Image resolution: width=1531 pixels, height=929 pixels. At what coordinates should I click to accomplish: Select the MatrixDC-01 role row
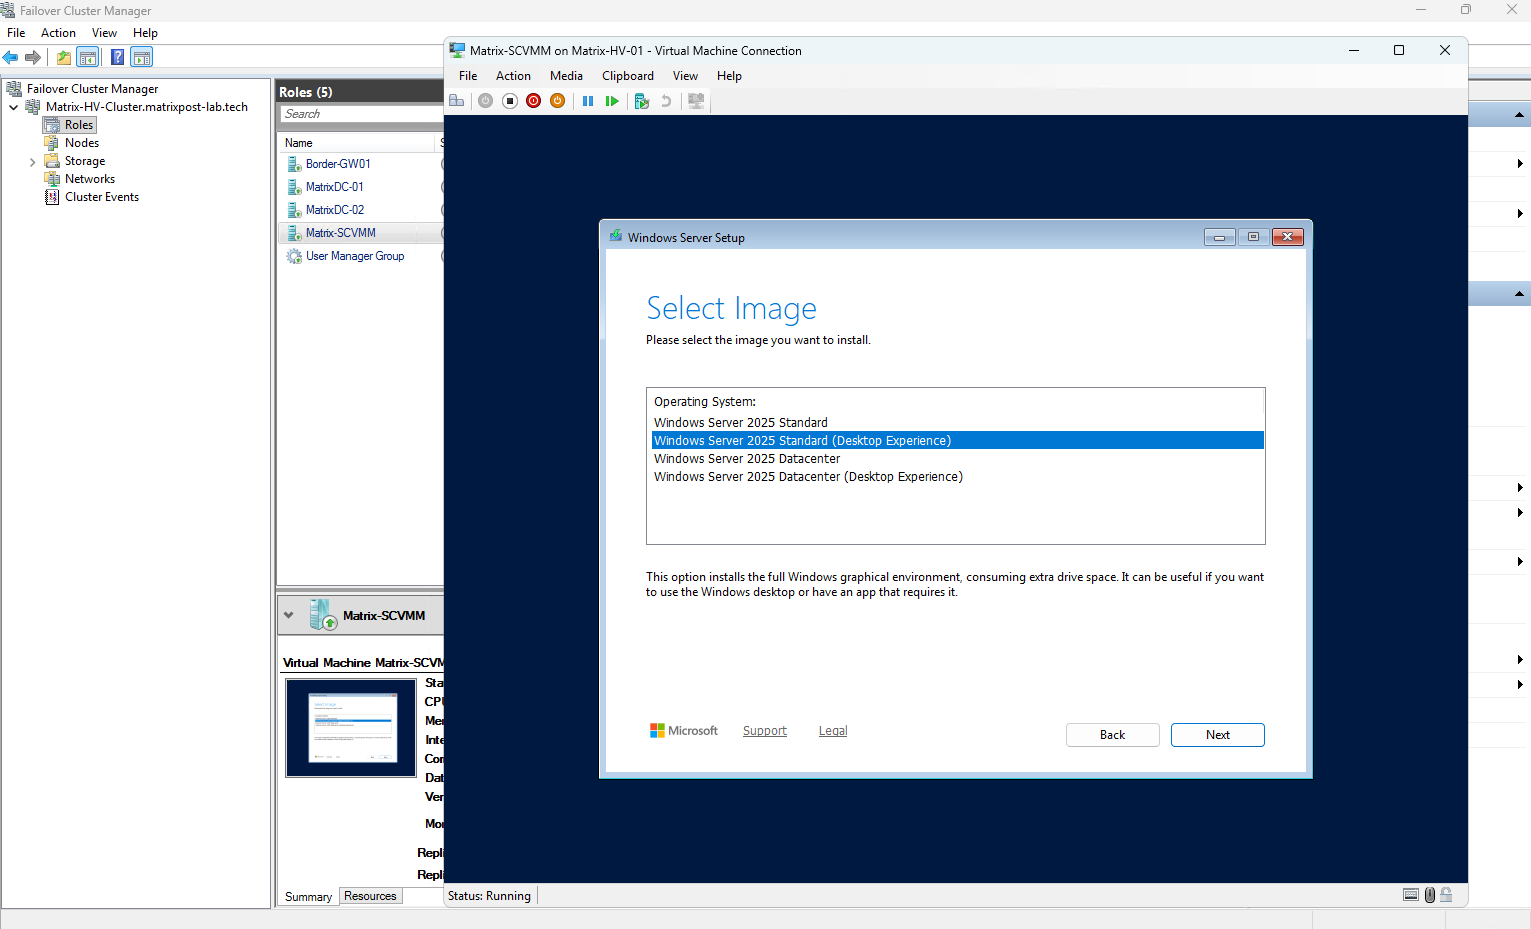360,187
